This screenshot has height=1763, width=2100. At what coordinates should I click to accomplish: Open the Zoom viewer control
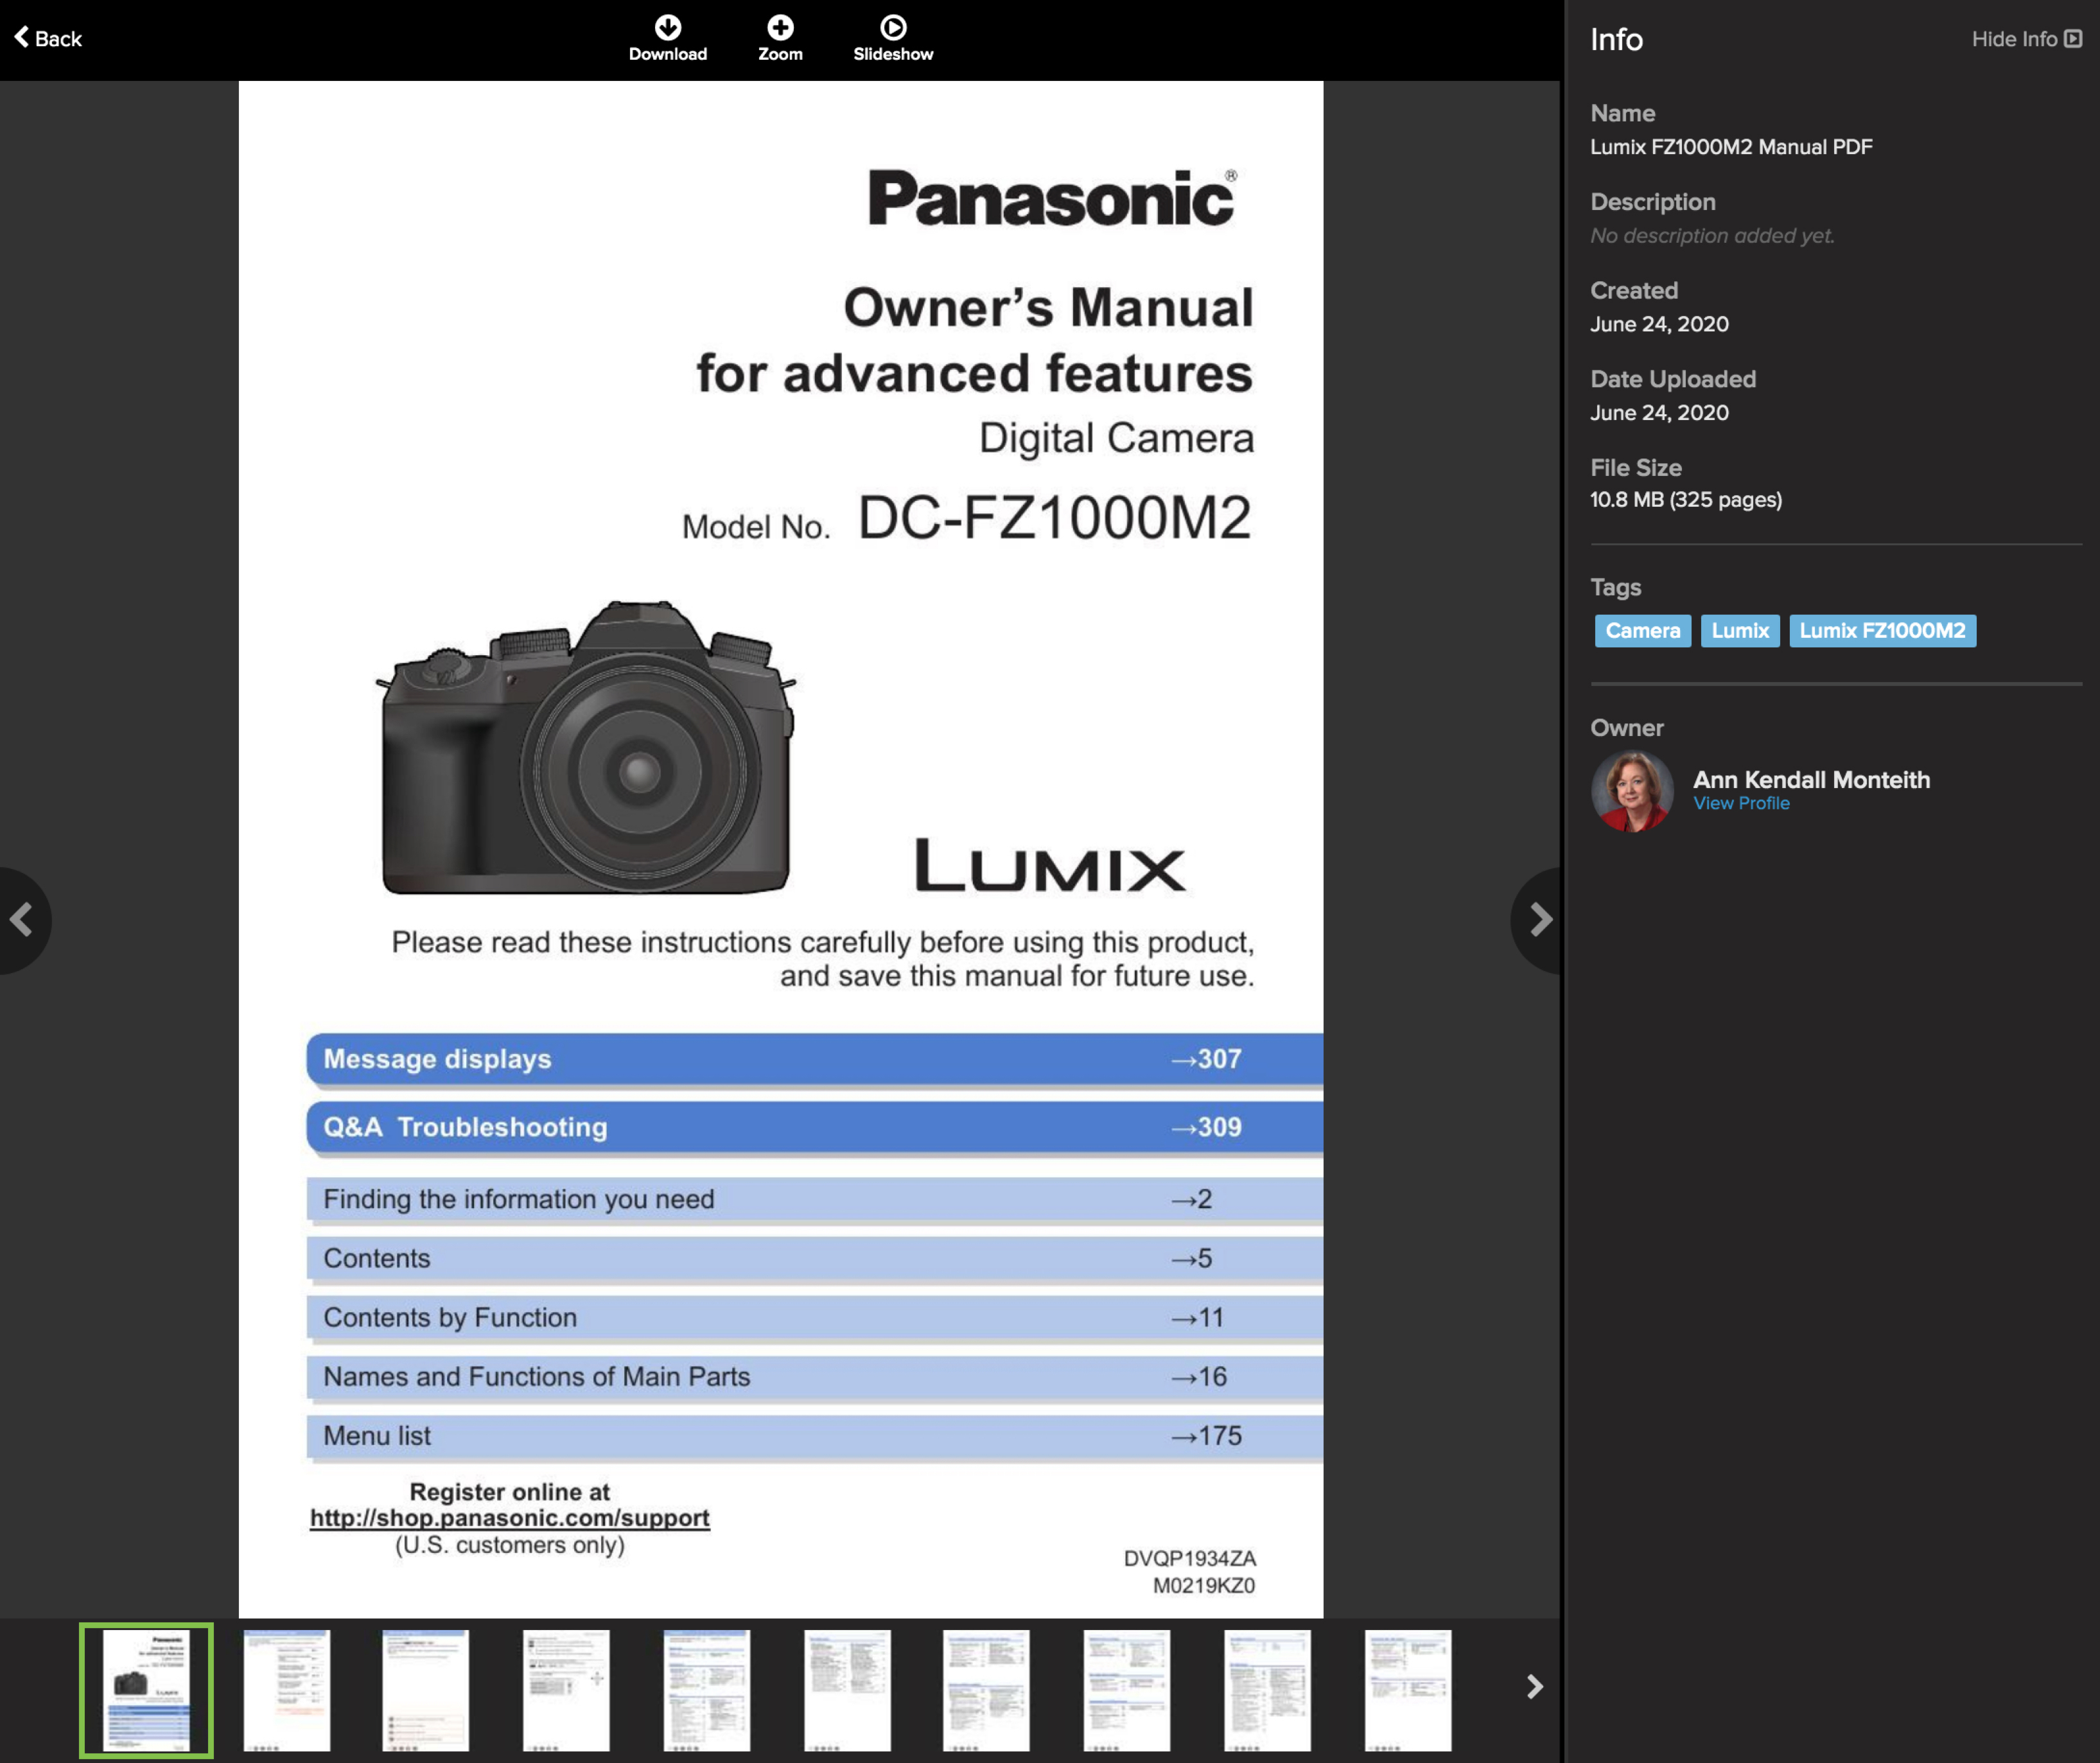780,38
